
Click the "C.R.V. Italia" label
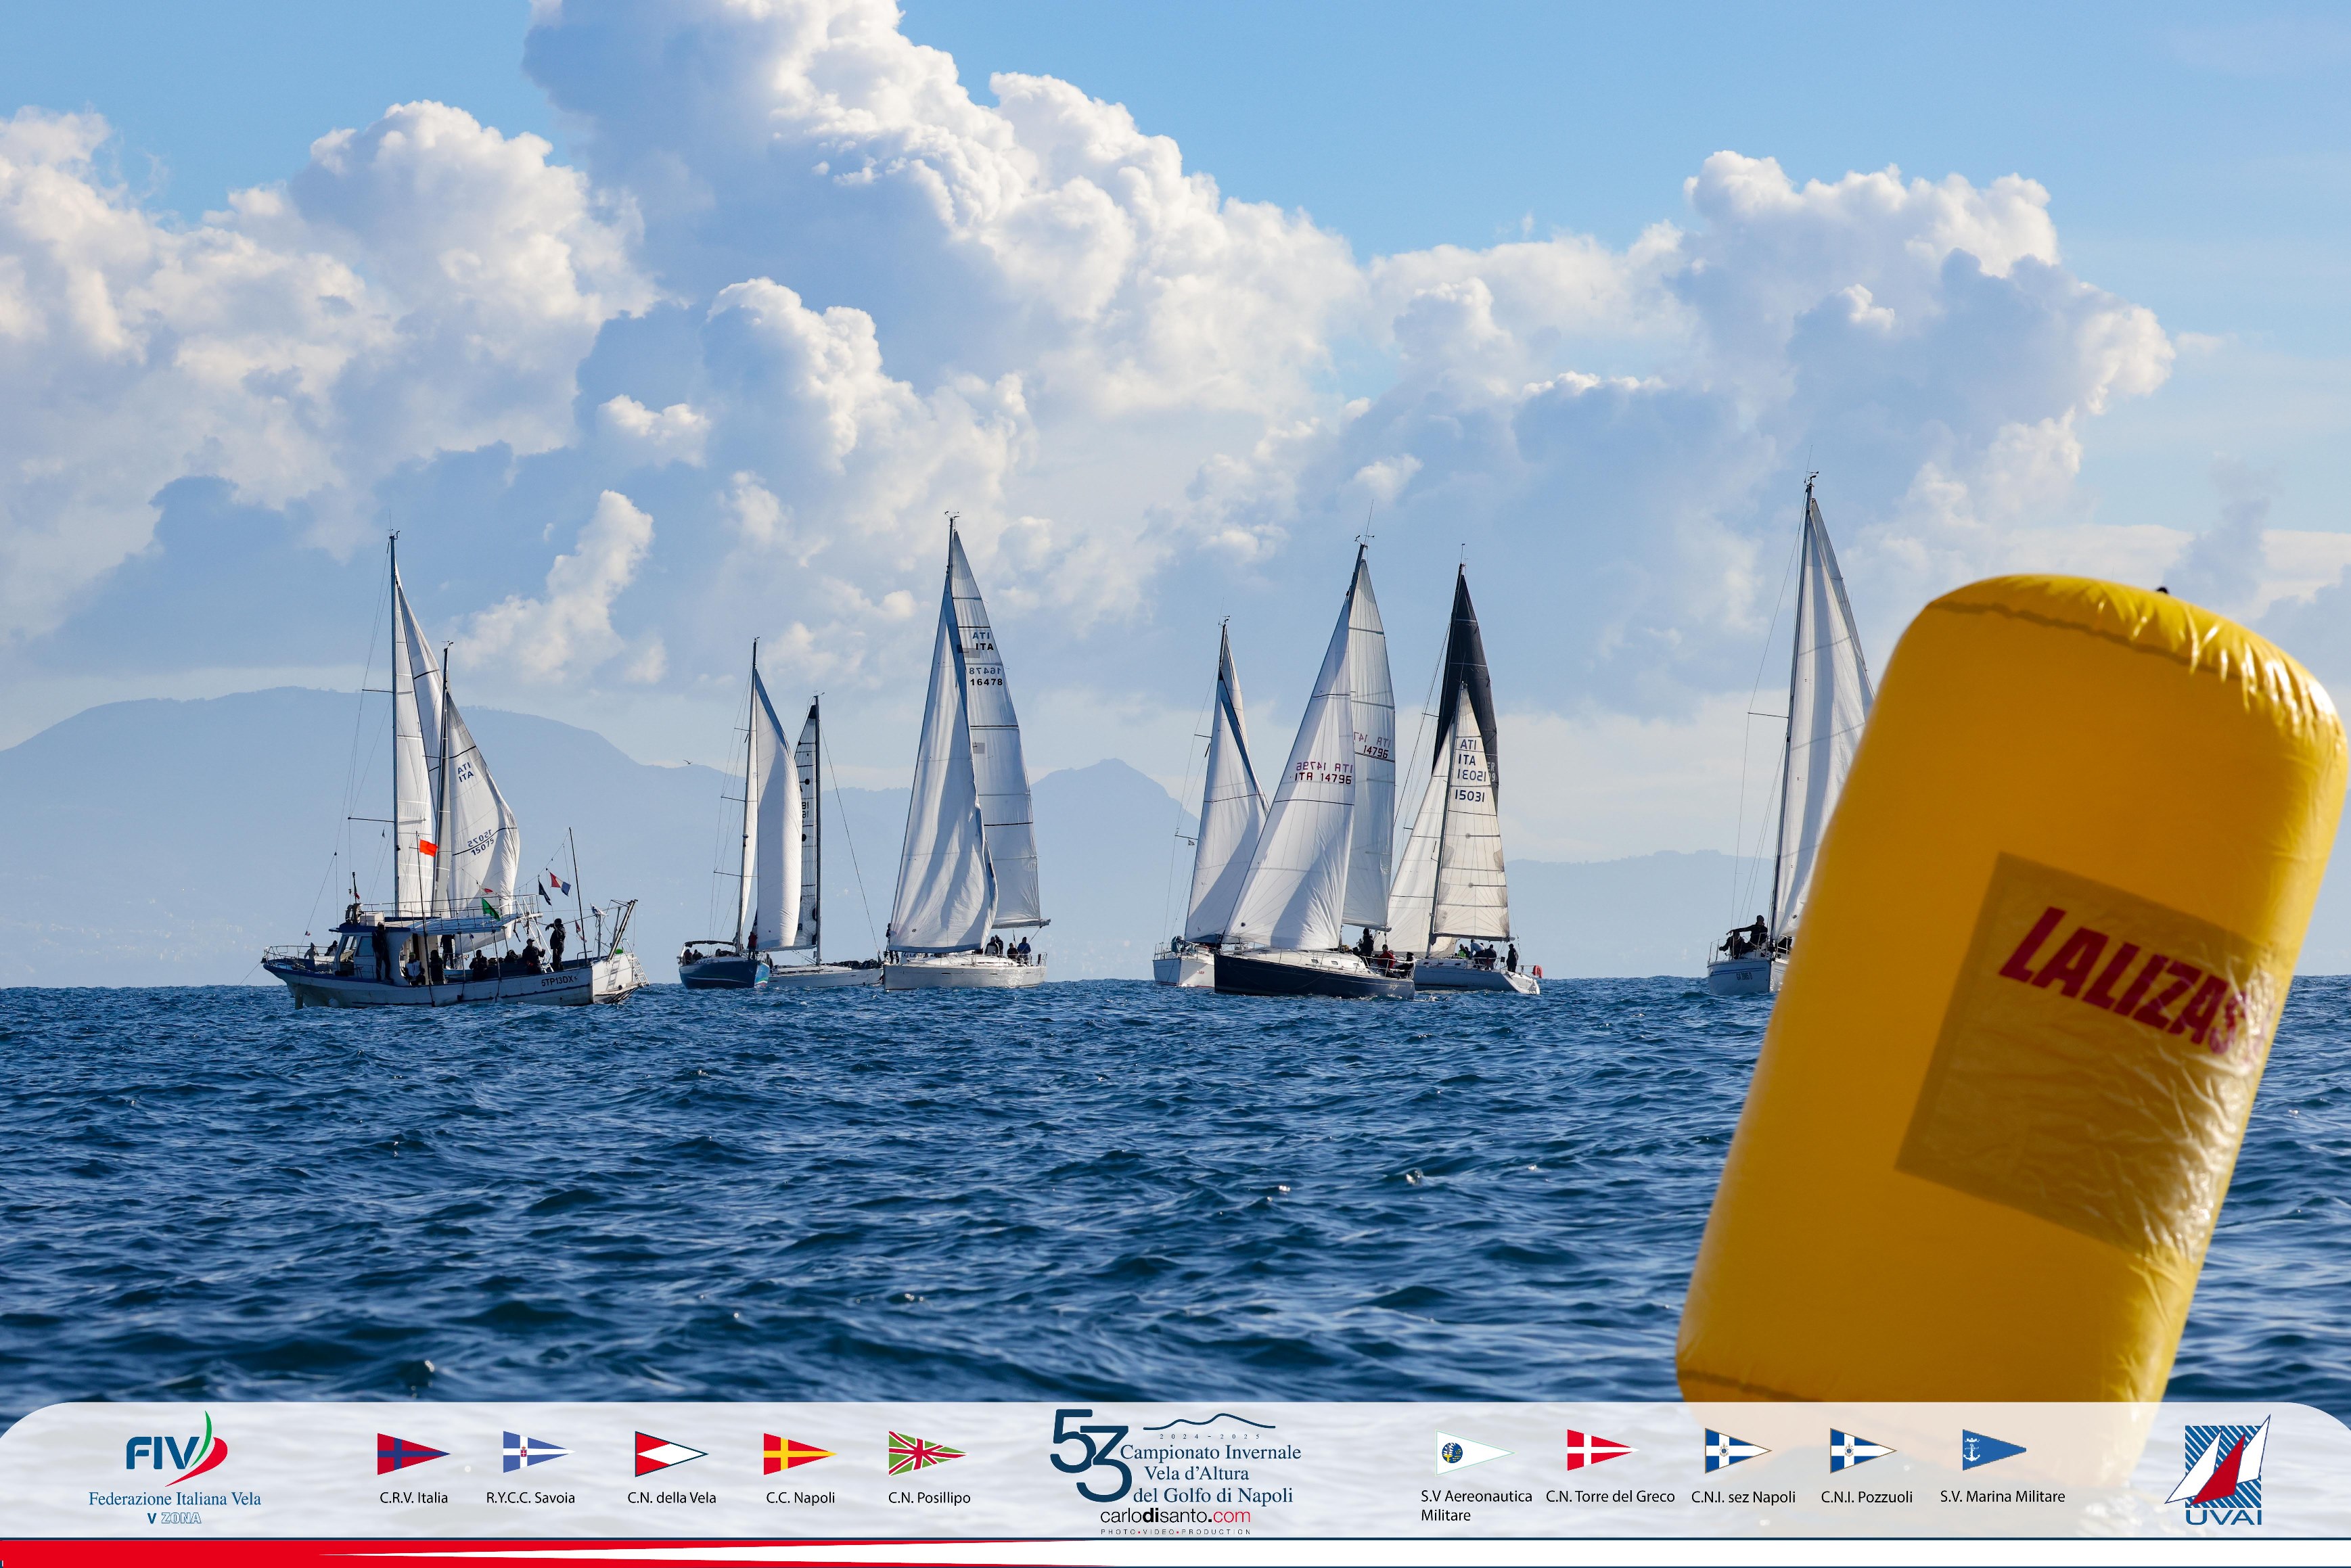(413, 1497)
